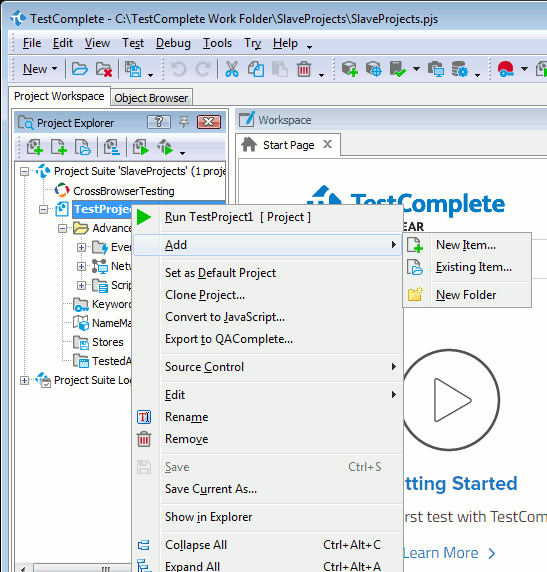Choose Export to QAComplete... menu entry
547x572 pixels.
267,339
